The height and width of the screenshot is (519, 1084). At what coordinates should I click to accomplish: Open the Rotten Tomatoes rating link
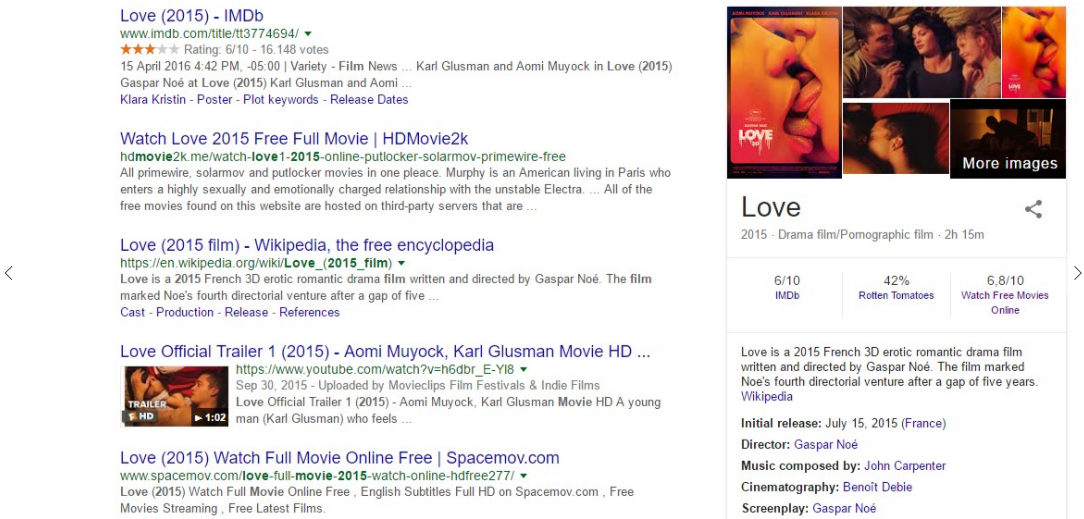point(896,296)
